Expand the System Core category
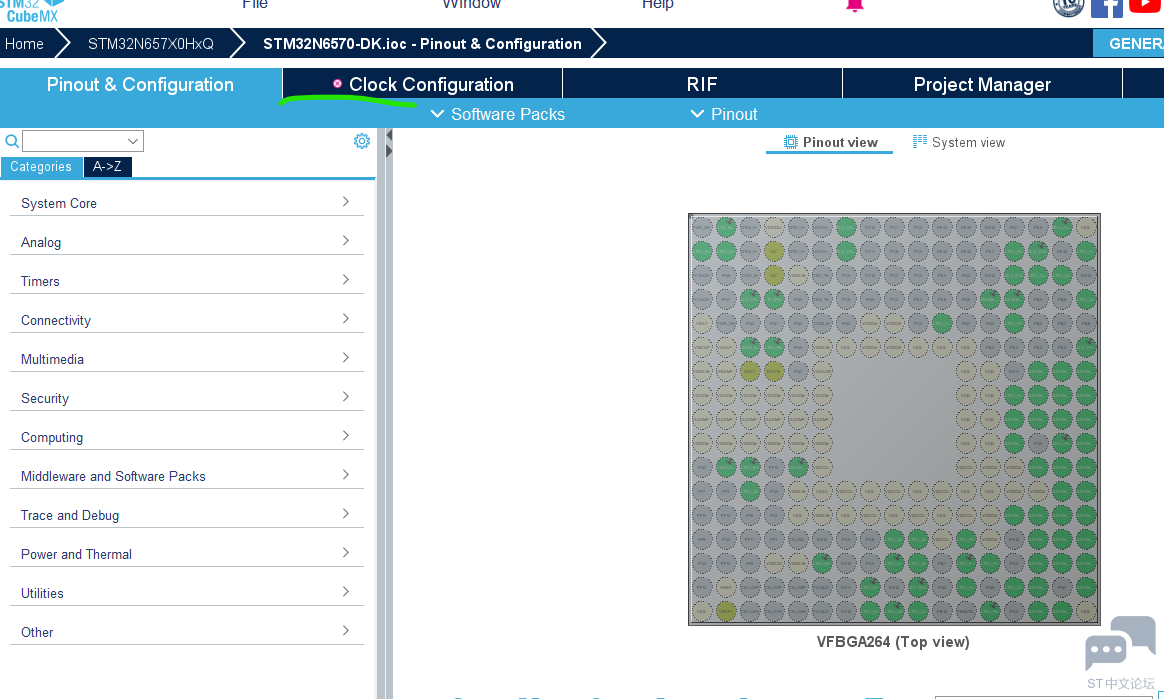 [186, 203]
